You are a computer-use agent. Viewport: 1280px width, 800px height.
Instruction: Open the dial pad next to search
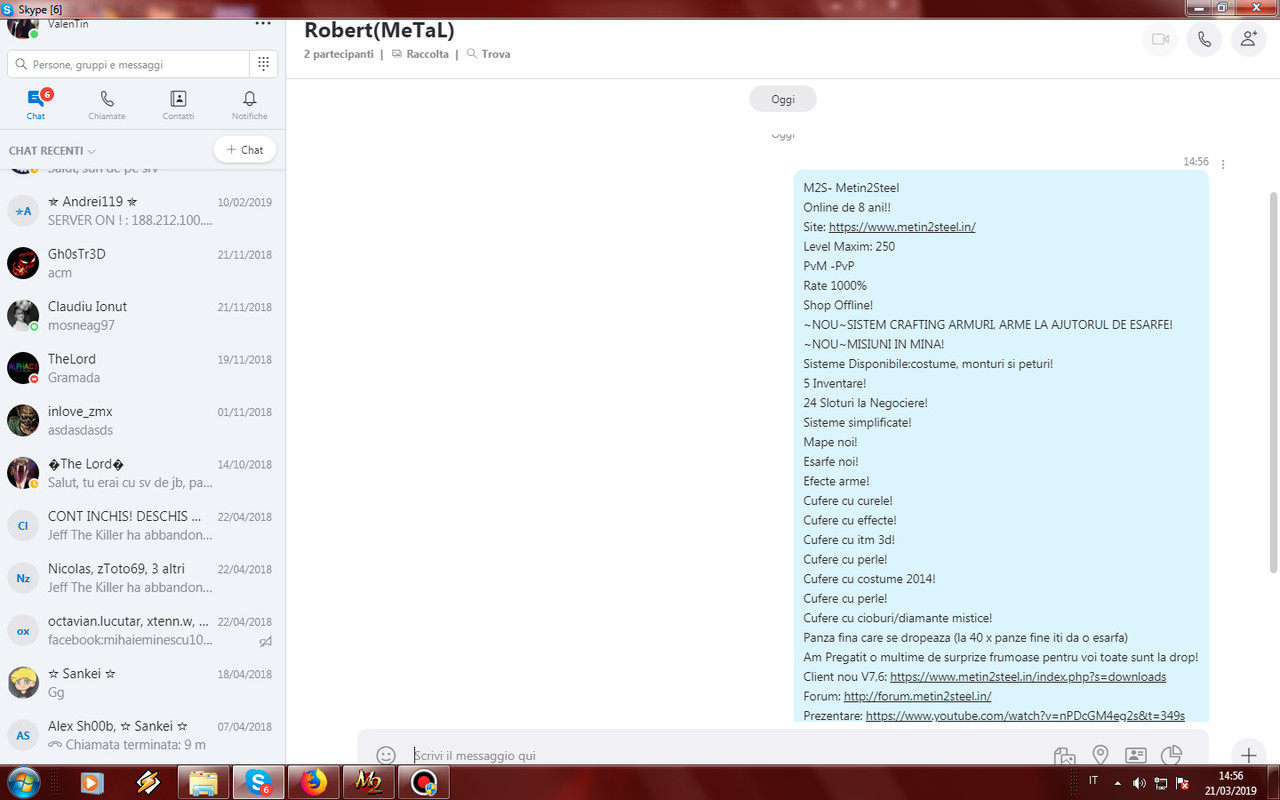[263, 63]
